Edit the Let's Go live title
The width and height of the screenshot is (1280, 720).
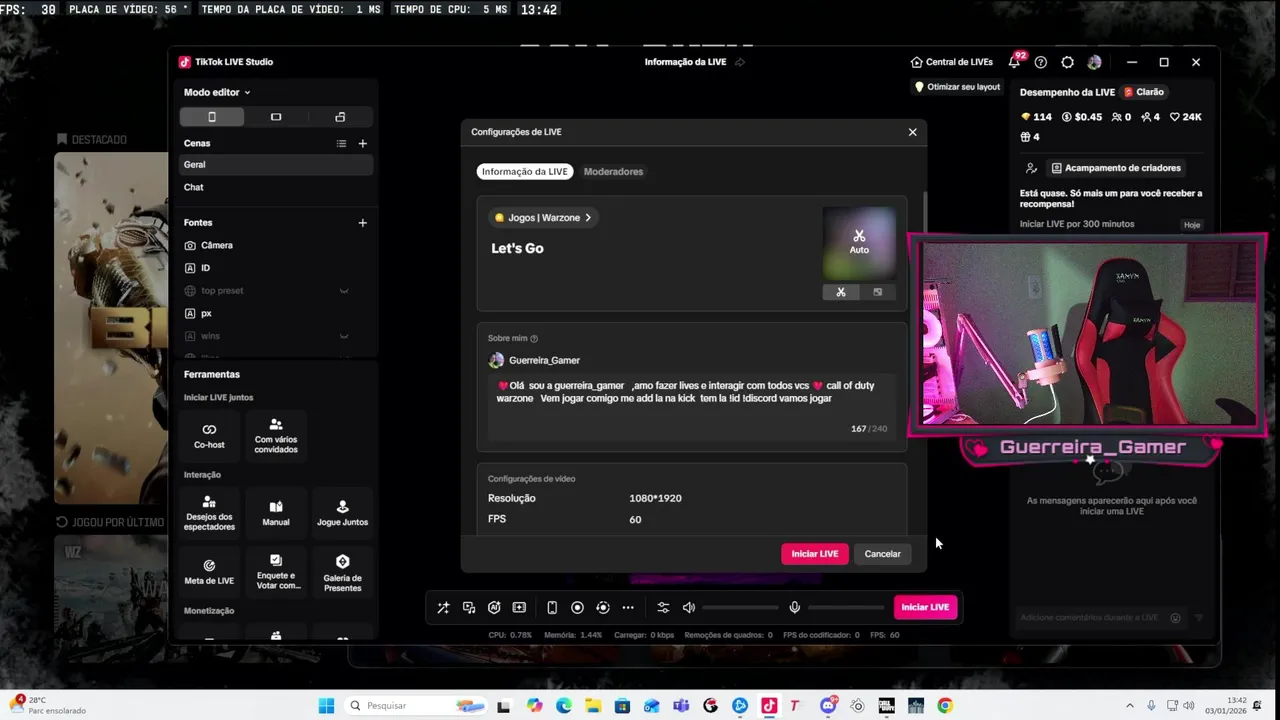pyautogui.click(x=517, y=248)
